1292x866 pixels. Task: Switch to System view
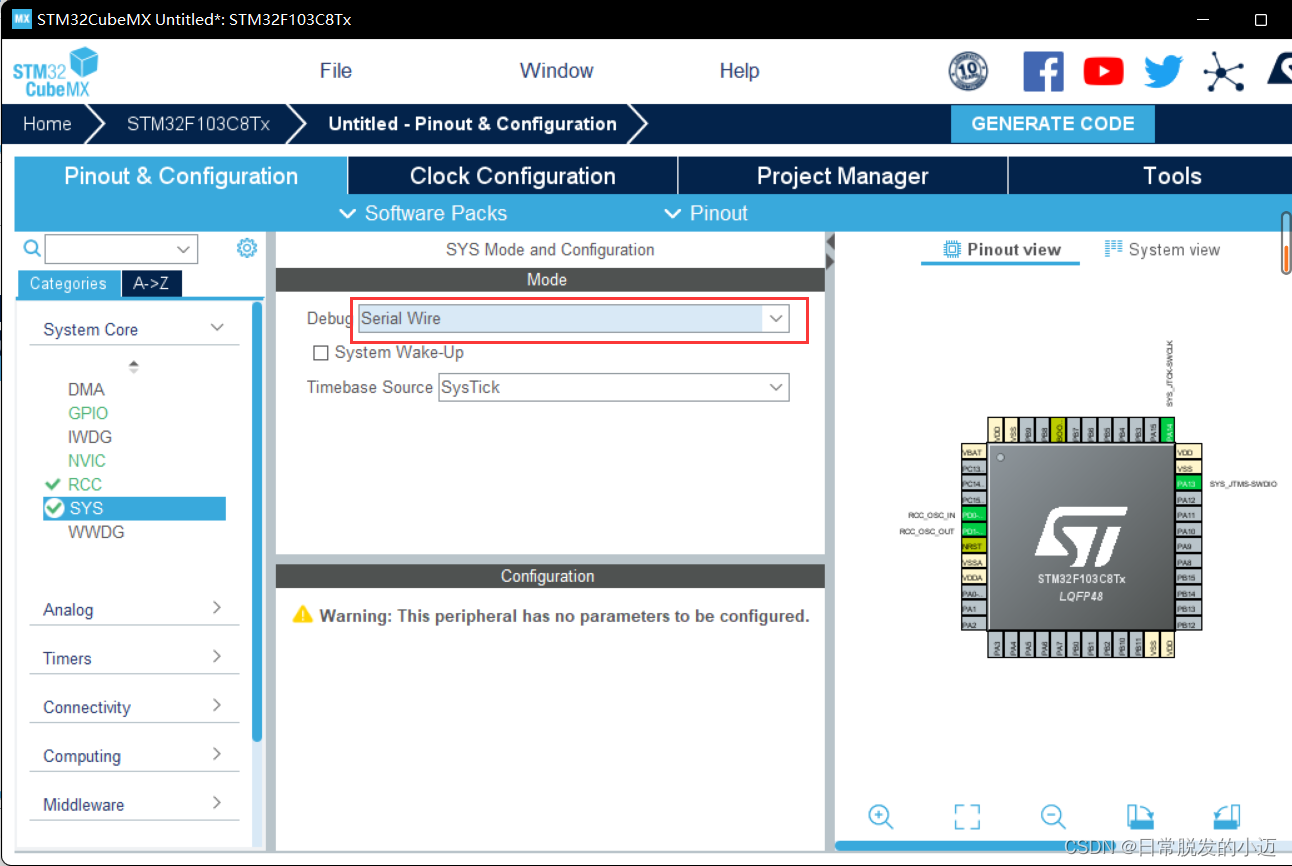[1162, 249]
